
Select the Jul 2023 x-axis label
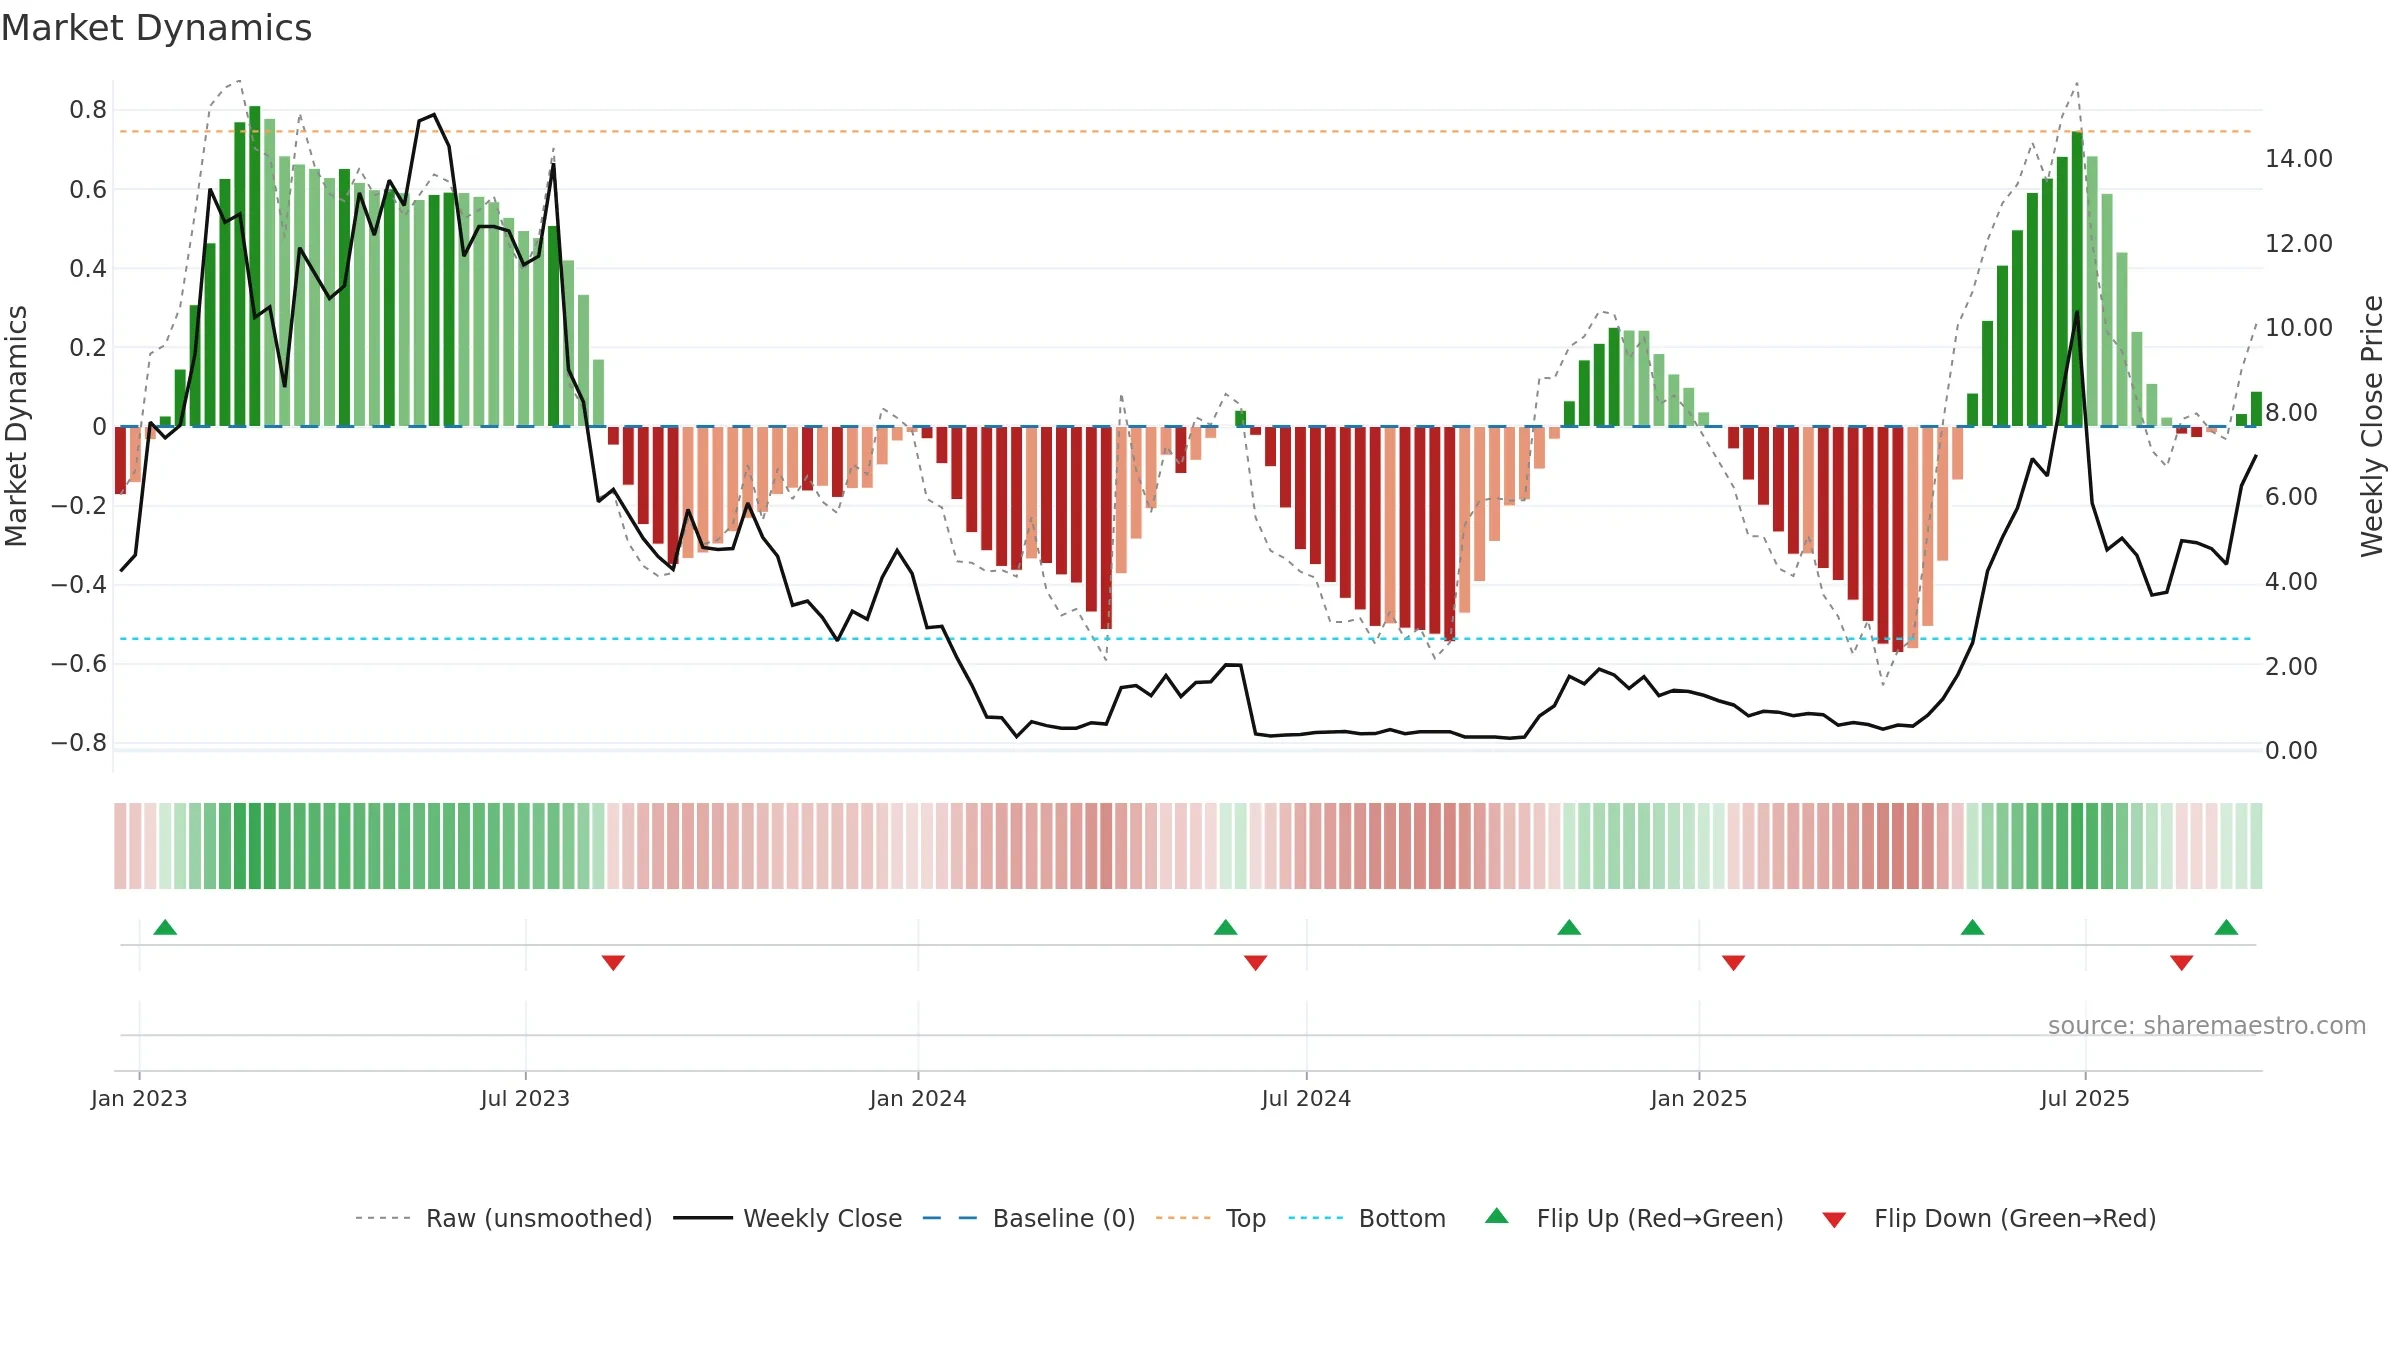525,1098
